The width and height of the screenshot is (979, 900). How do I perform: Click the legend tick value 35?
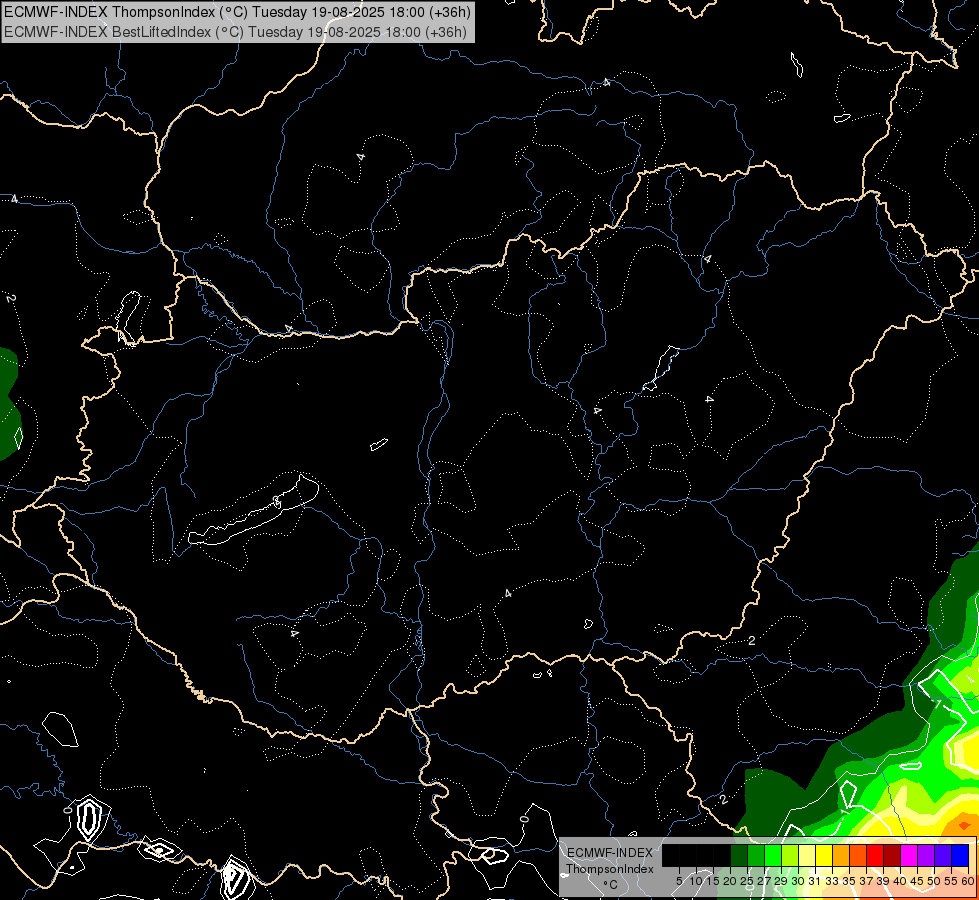tap(849, 881)
